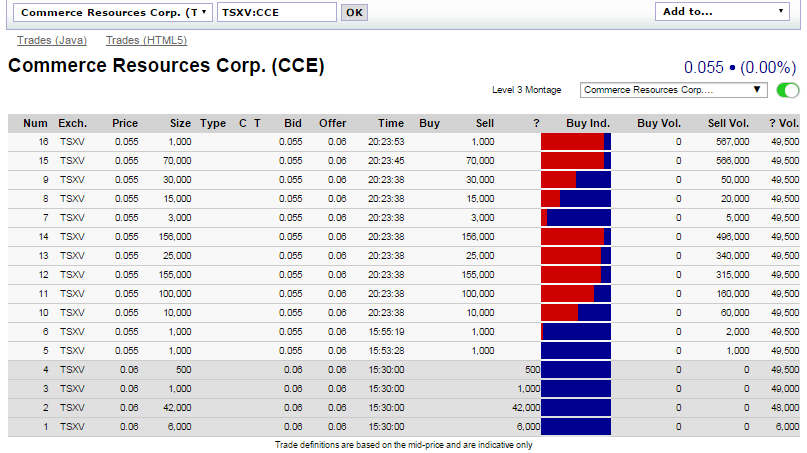Image resolution: width=807 pixels, height=453 pixels.
Task: Click the OK button
Action: [x=354, y=12]
